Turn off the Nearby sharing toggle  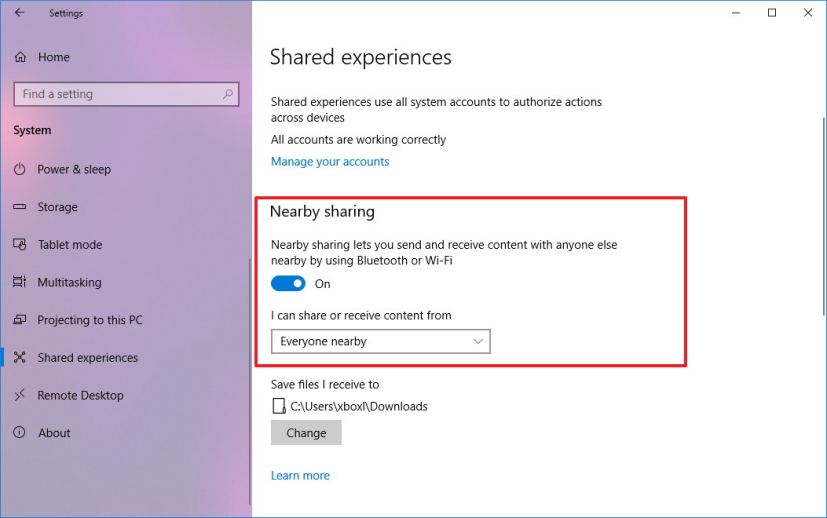click(288, 284)
